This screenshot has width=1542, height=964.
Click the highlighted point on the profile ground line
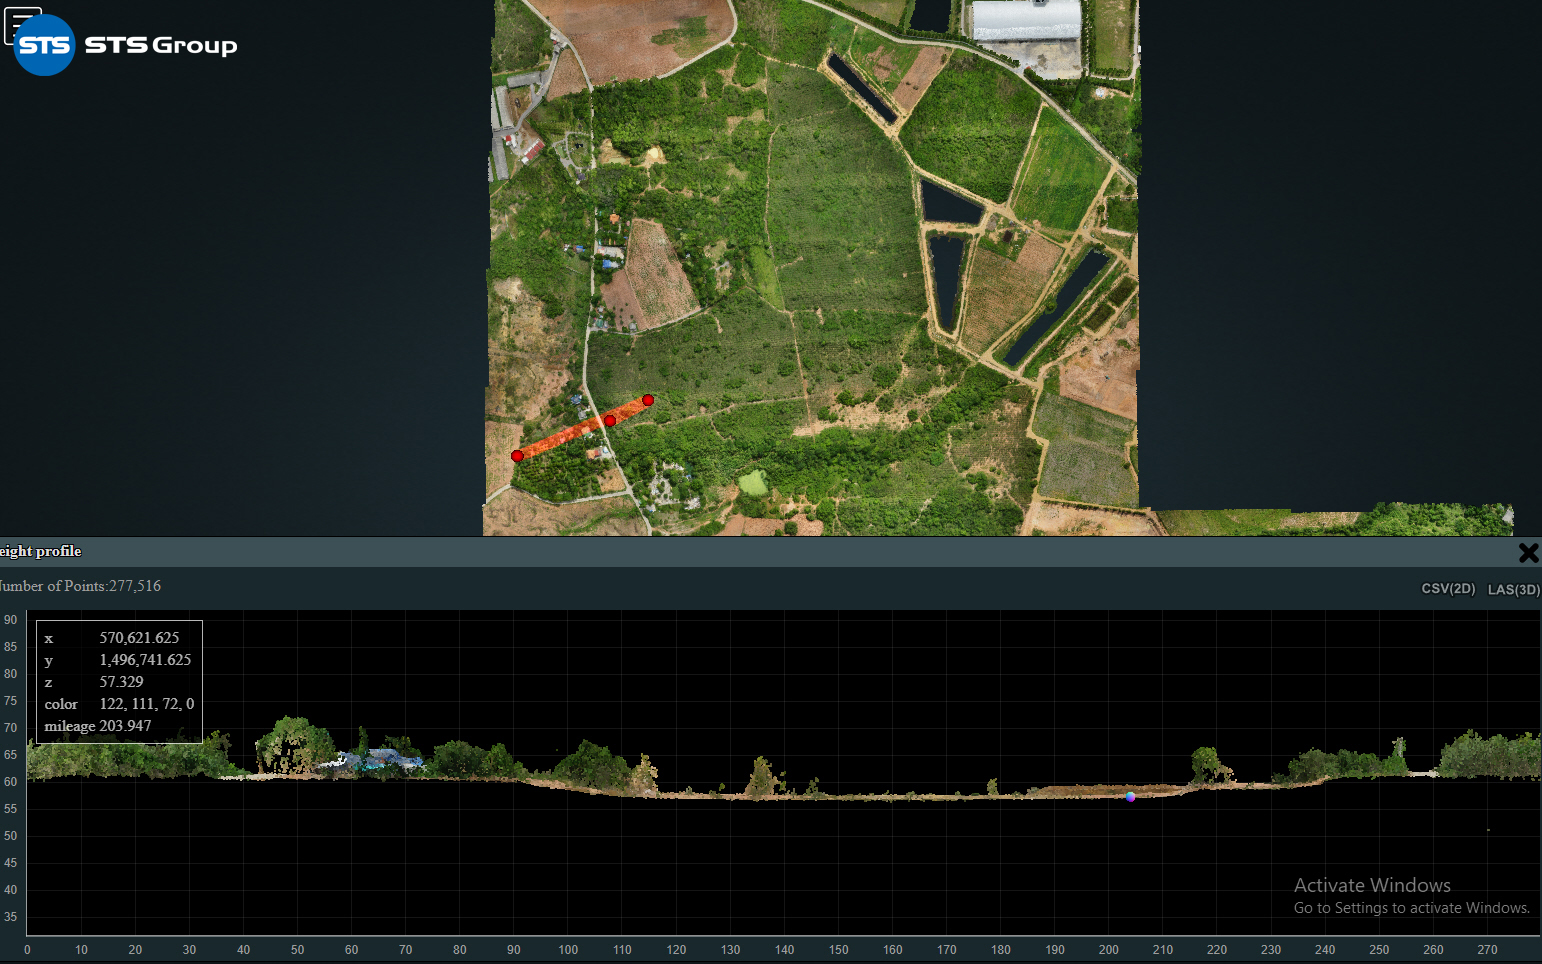tap(1130, 797)
